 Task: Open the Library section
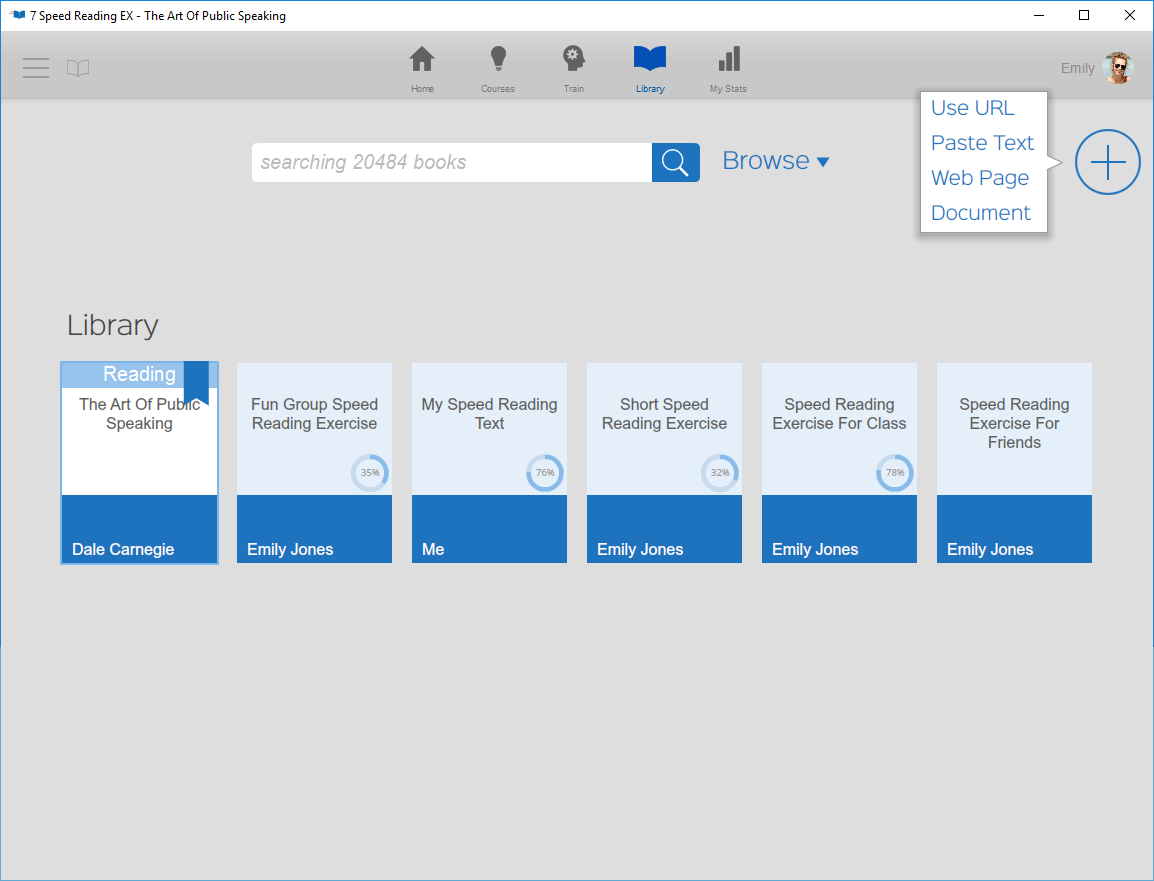pos(649,67)
